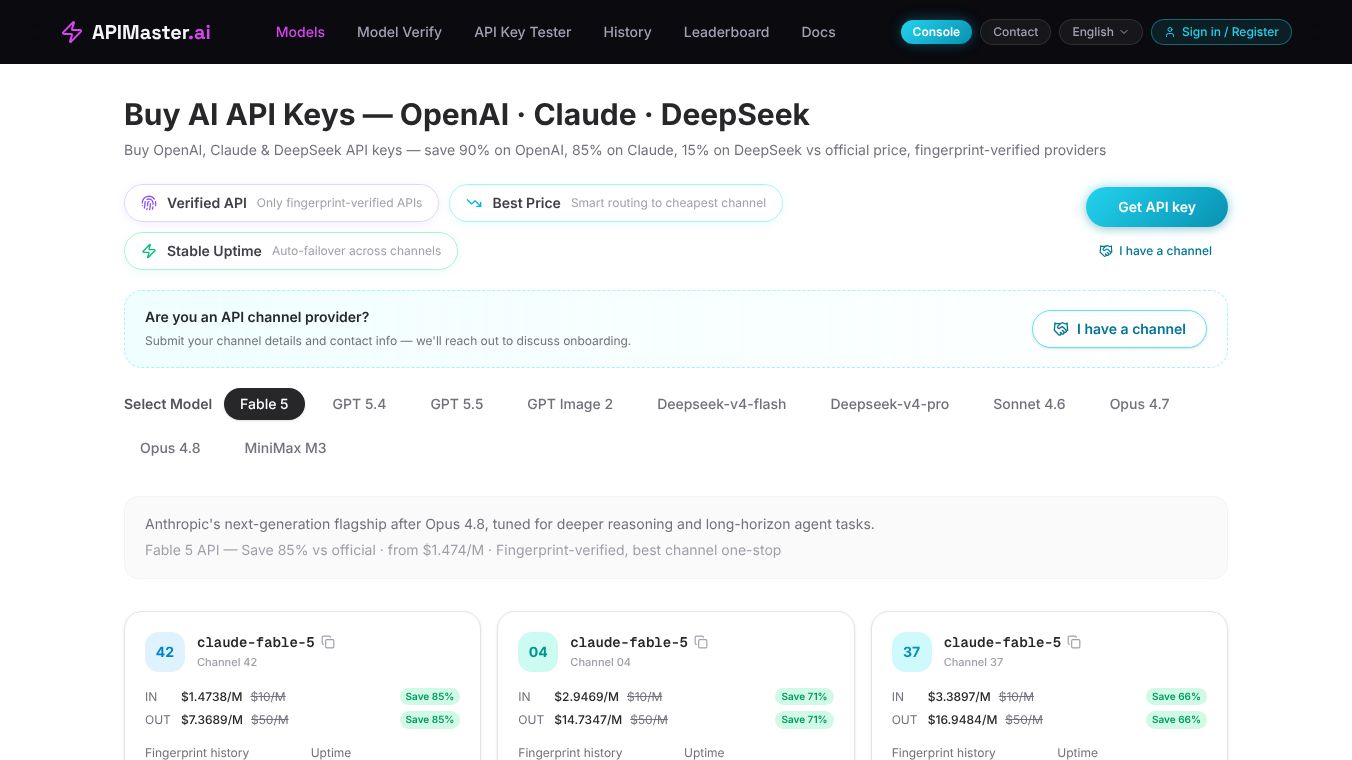Click the 42 channel number badge
Screen dimensions: 1352x760
pyautogui.click(x=165, y=652)
